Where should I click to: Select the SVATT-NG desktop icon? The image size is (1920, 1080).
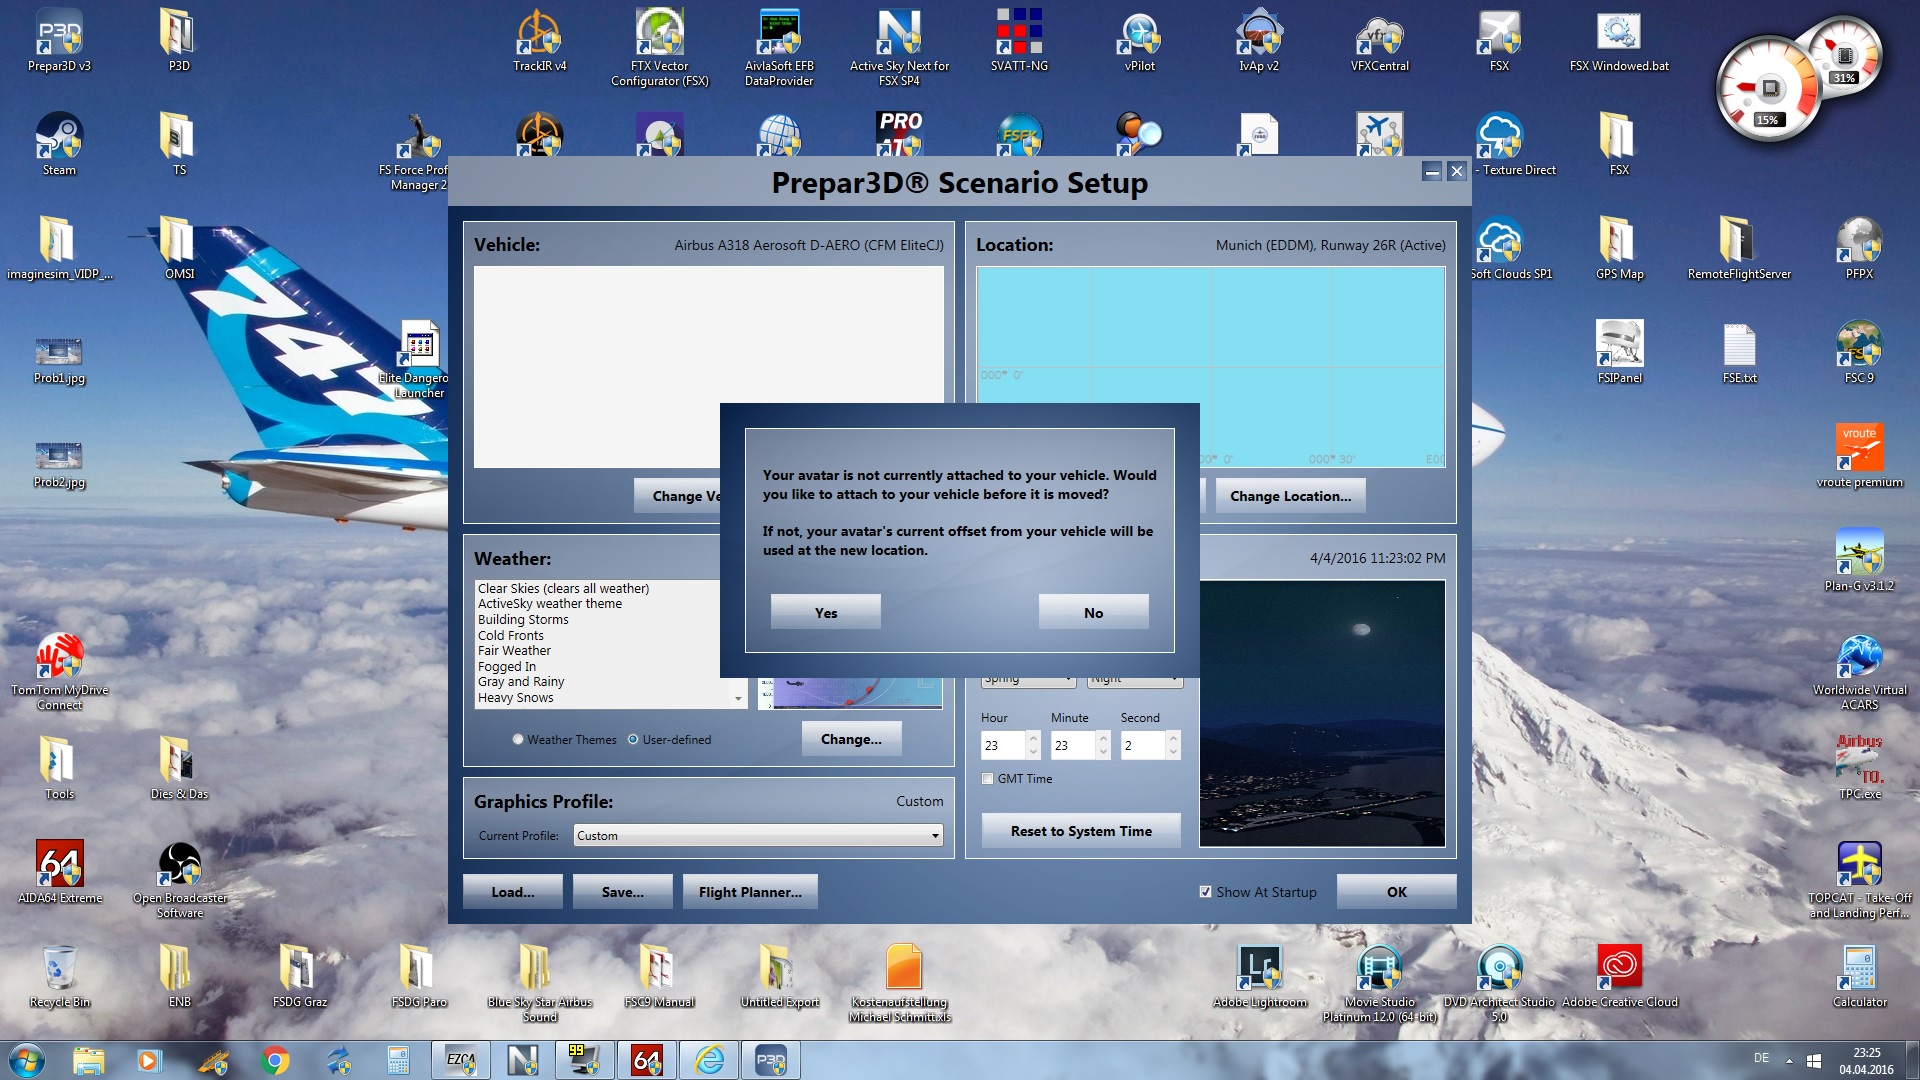pos(1019,40)
